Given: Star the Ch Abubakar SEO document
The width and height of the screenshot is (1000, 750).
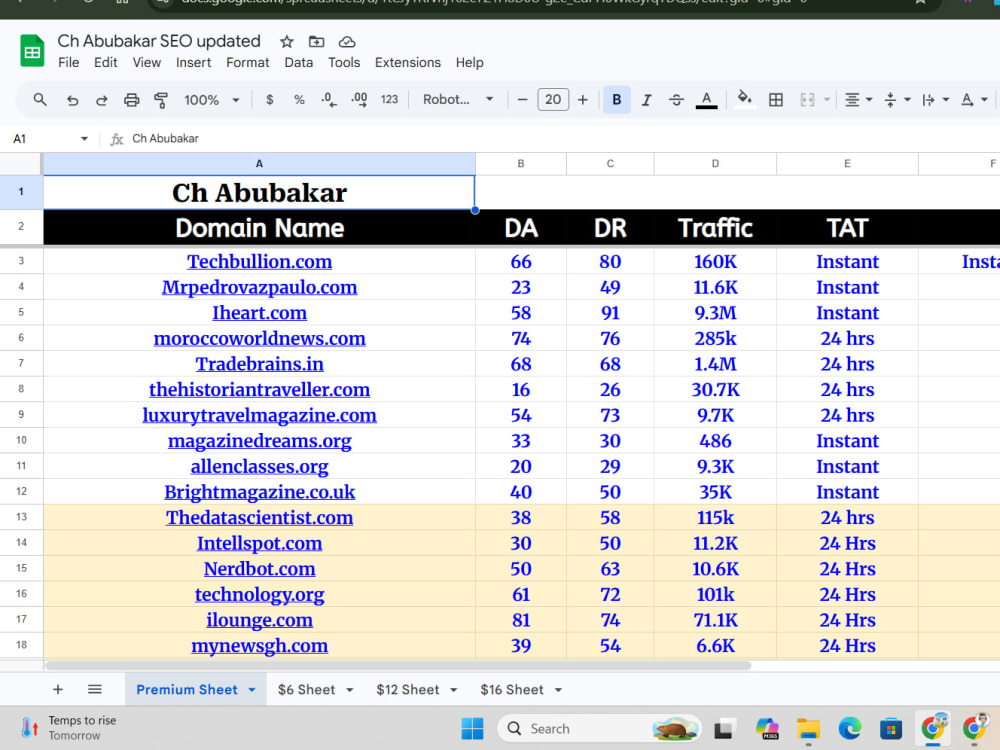Looking at the screenshot, I should click(287, 41).
